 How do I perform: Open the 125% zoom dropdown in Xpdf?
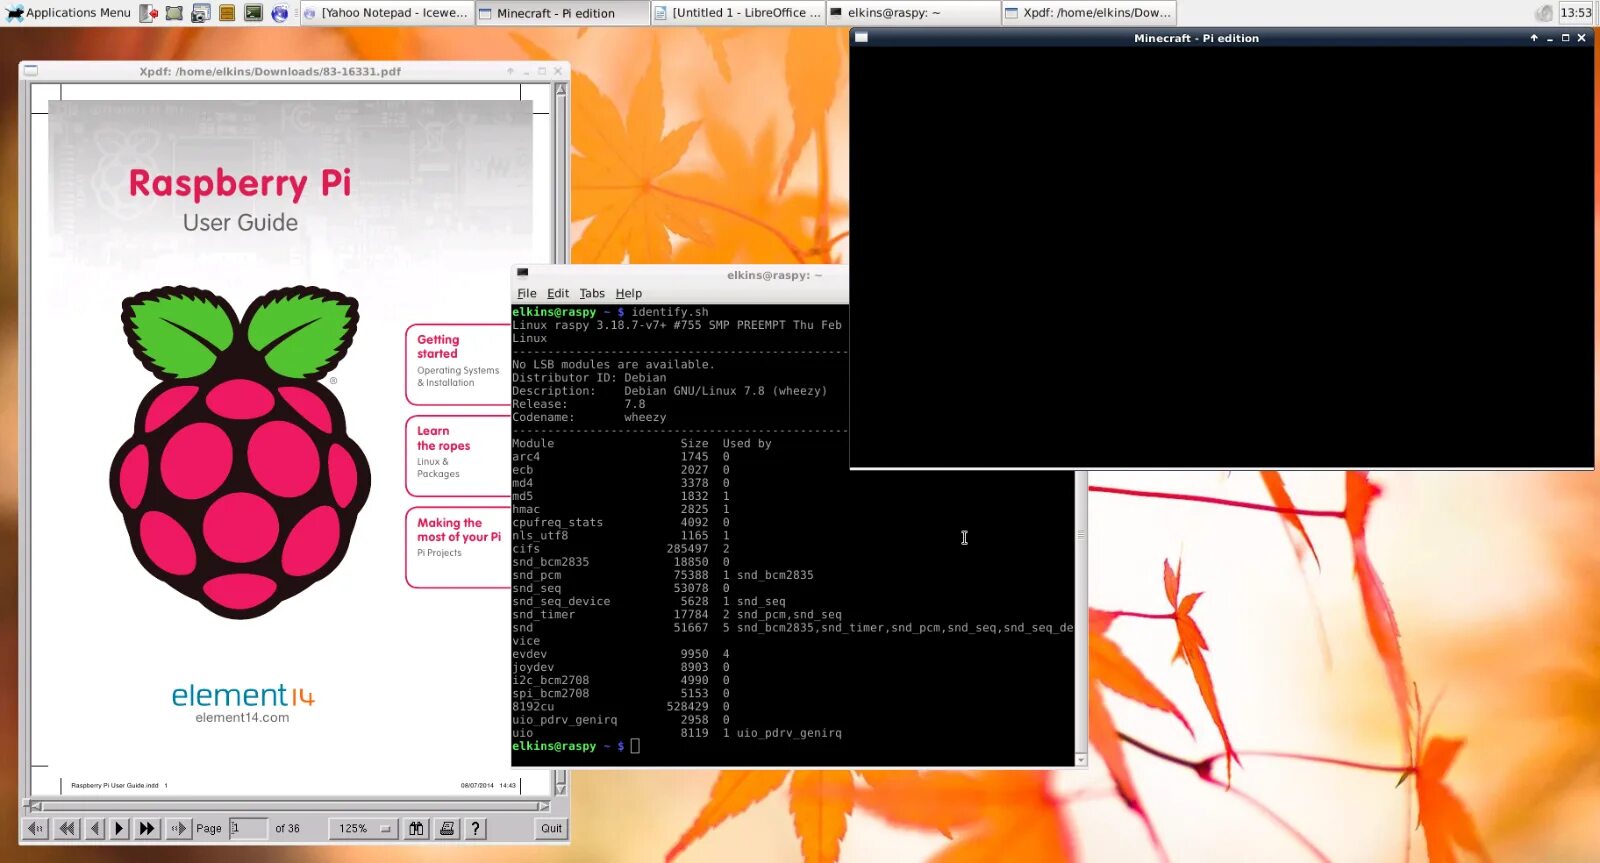(364, 828)
